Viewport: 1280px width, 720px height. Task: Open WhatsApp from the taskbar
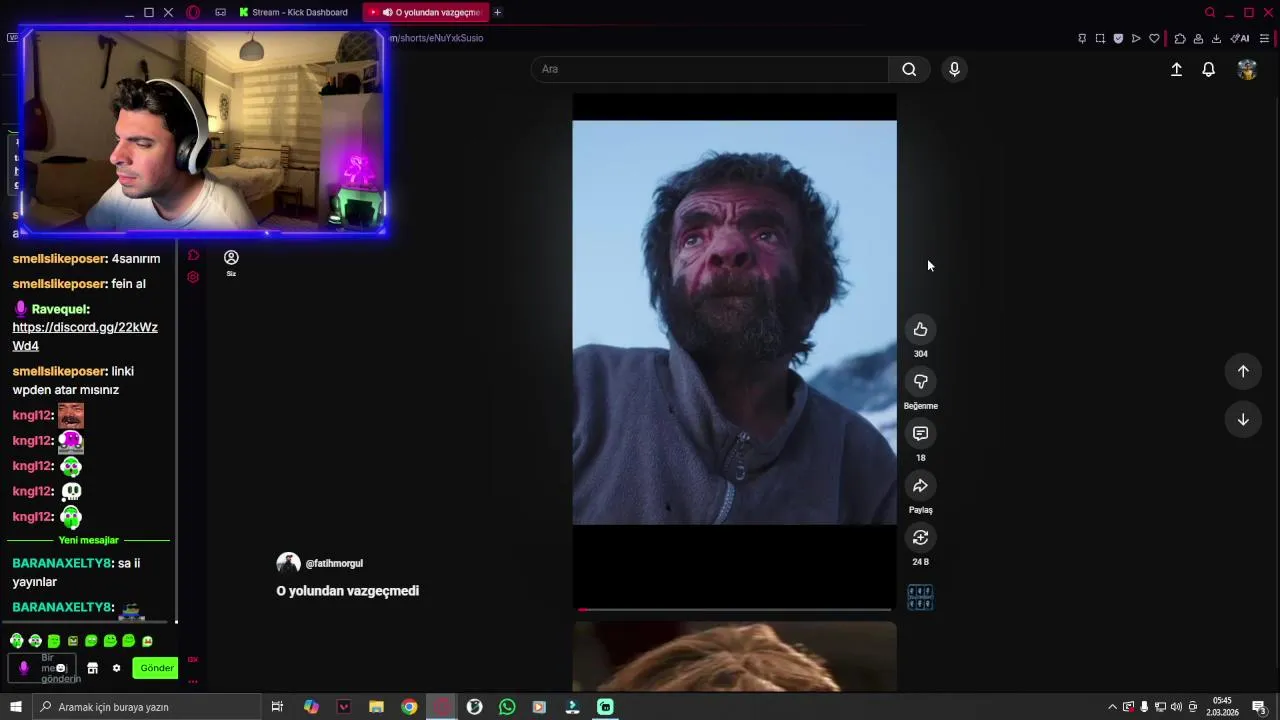point(507,707)
